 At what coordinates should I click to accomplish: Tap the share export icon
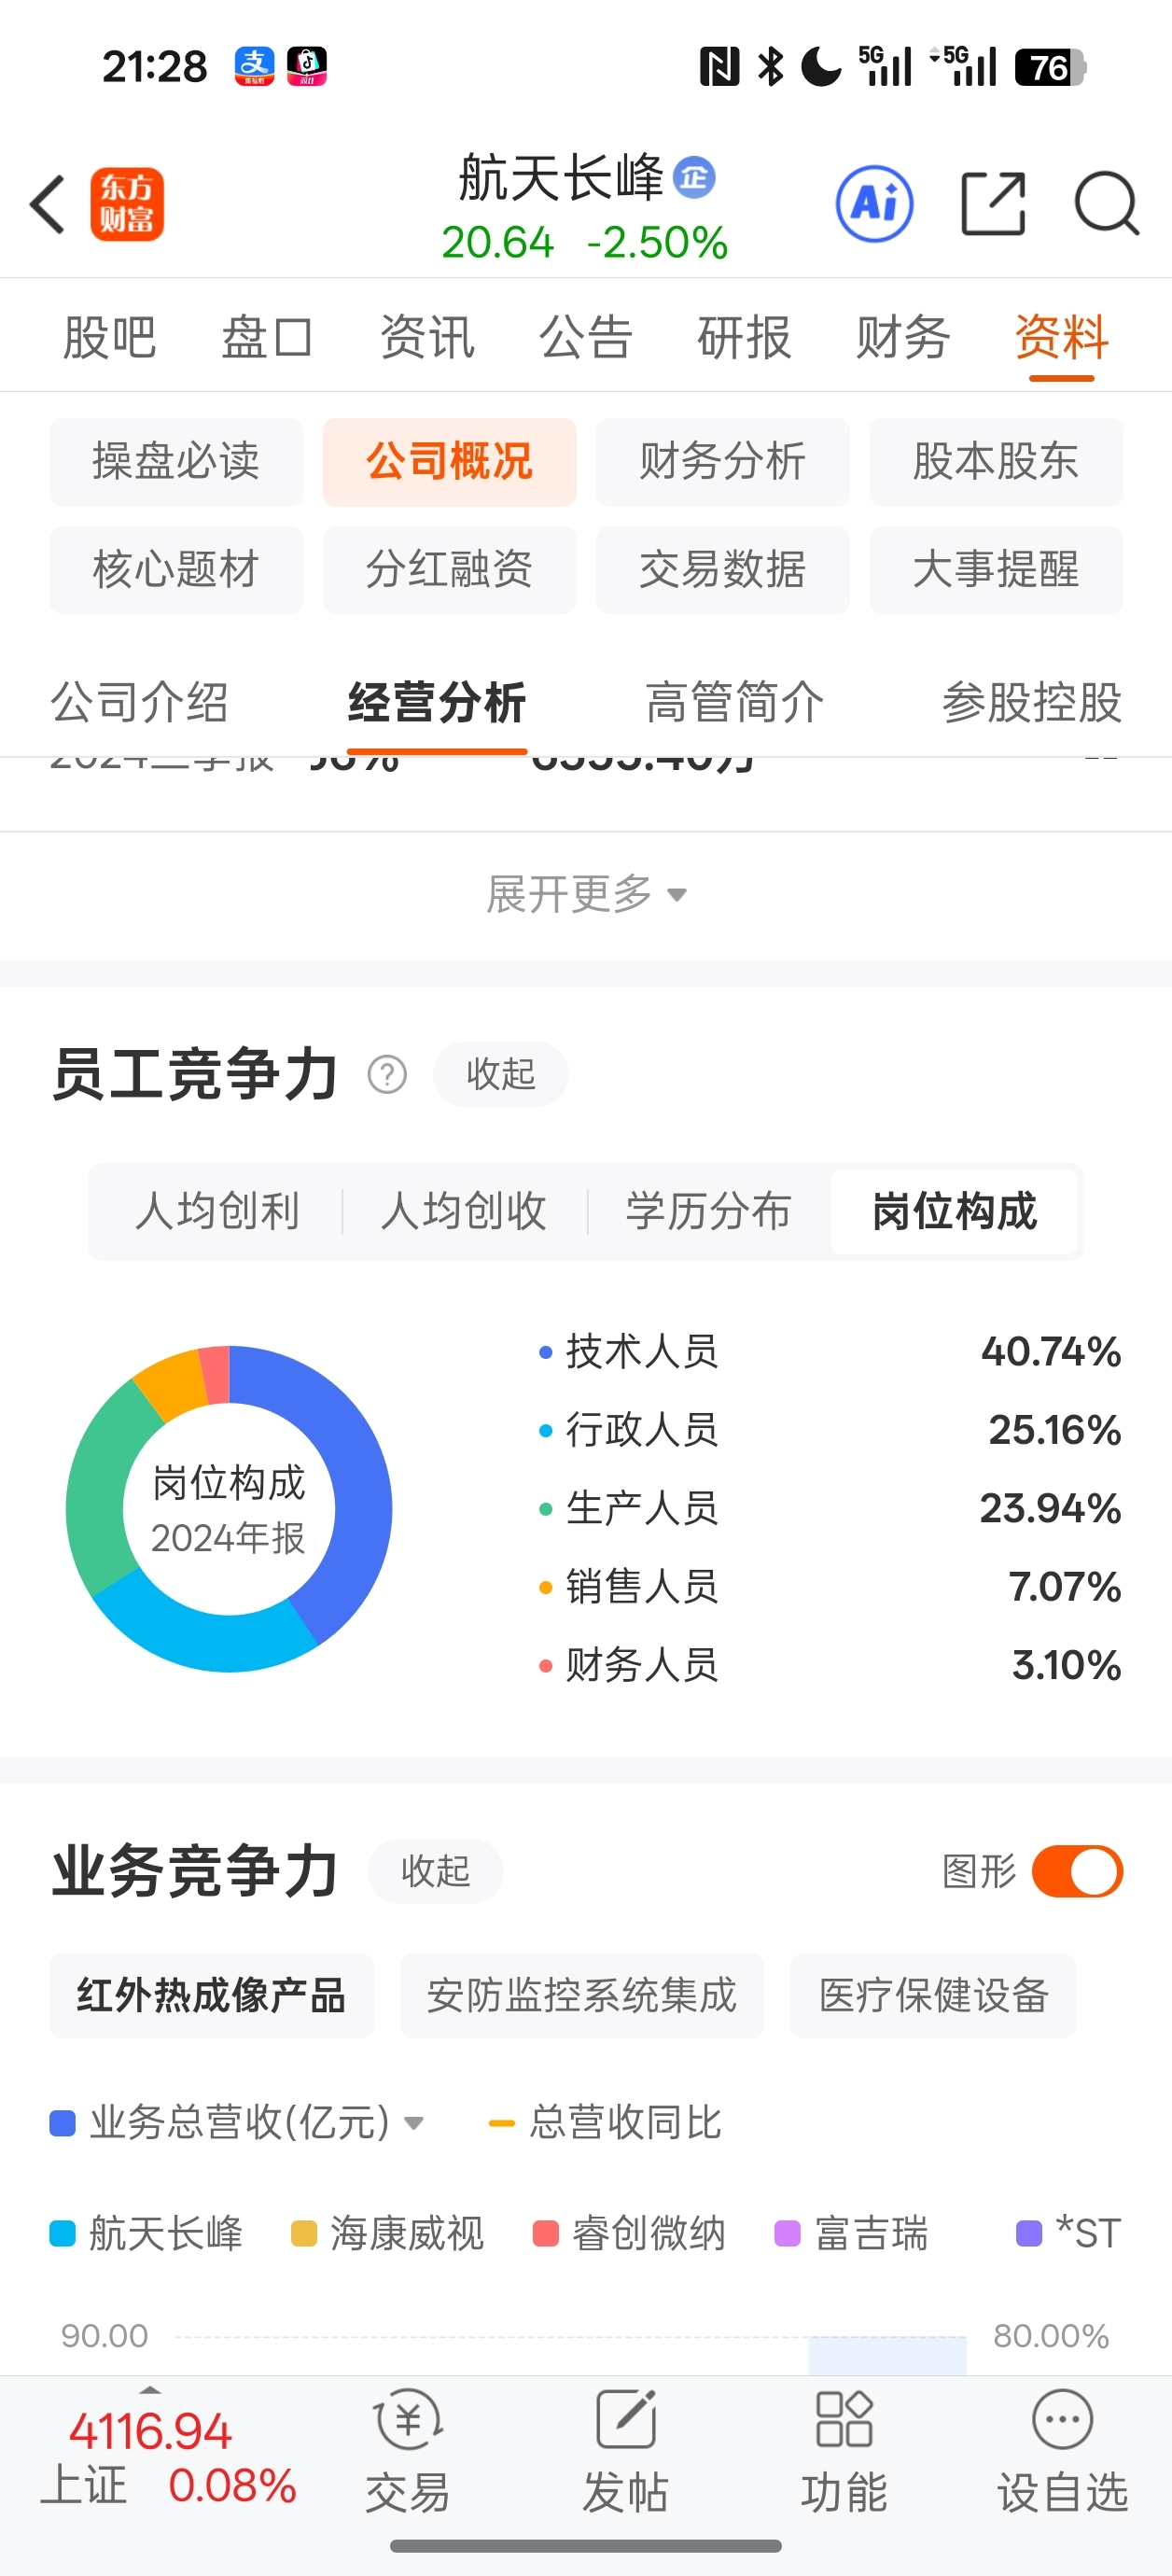993,204
